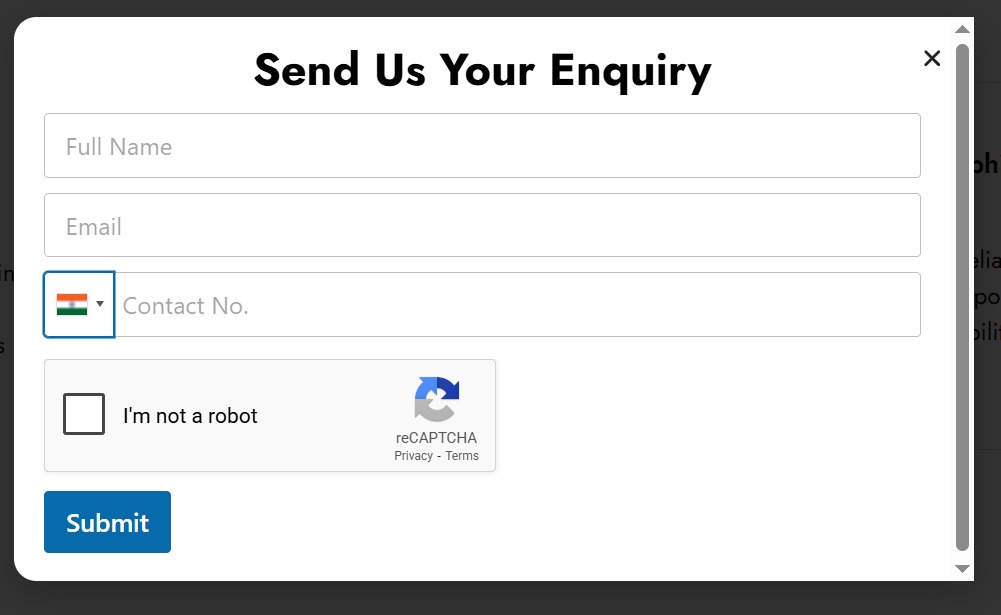Open the reCAPTCHA Terms link
Screen dimensions: 1001x615
[x=462, y=456]
